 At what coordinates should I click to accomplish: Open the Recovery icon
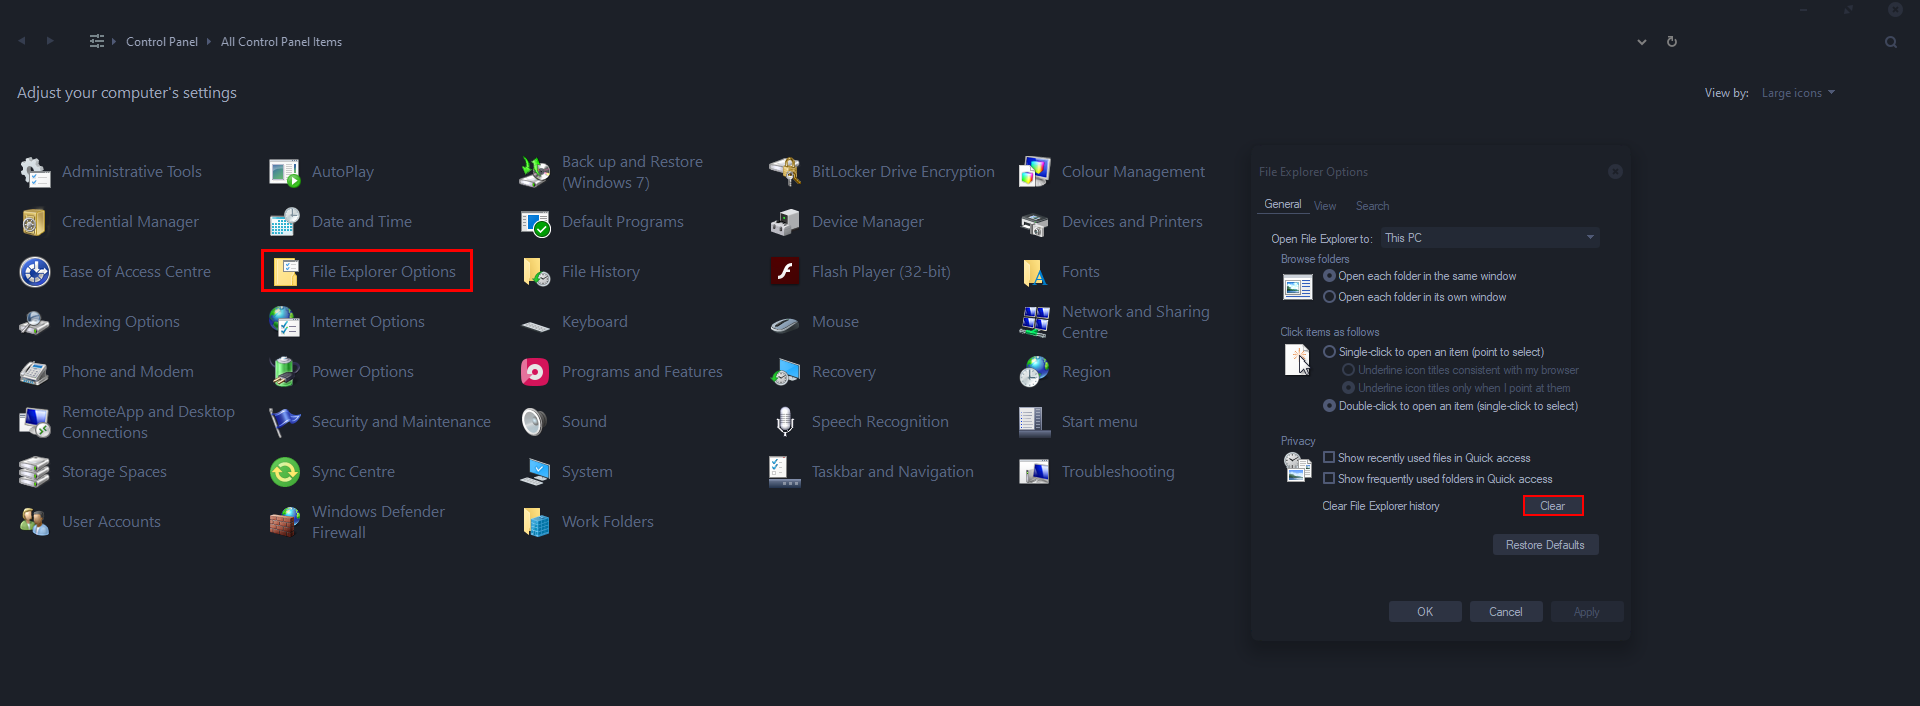[785, 372]
